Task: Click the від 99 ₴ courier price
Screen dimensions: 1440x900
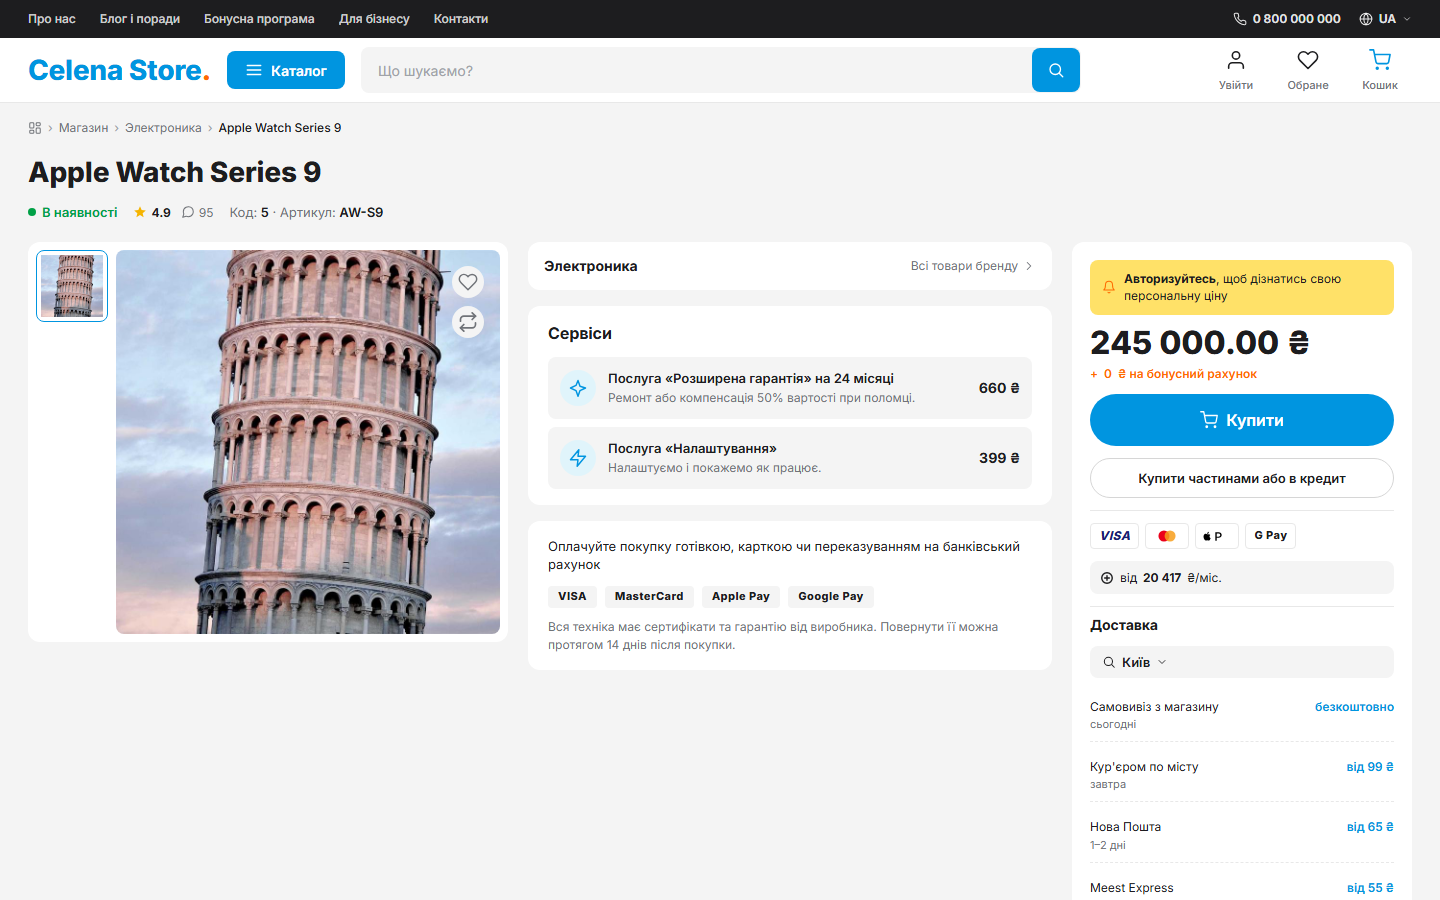Action: [1370, 767]
